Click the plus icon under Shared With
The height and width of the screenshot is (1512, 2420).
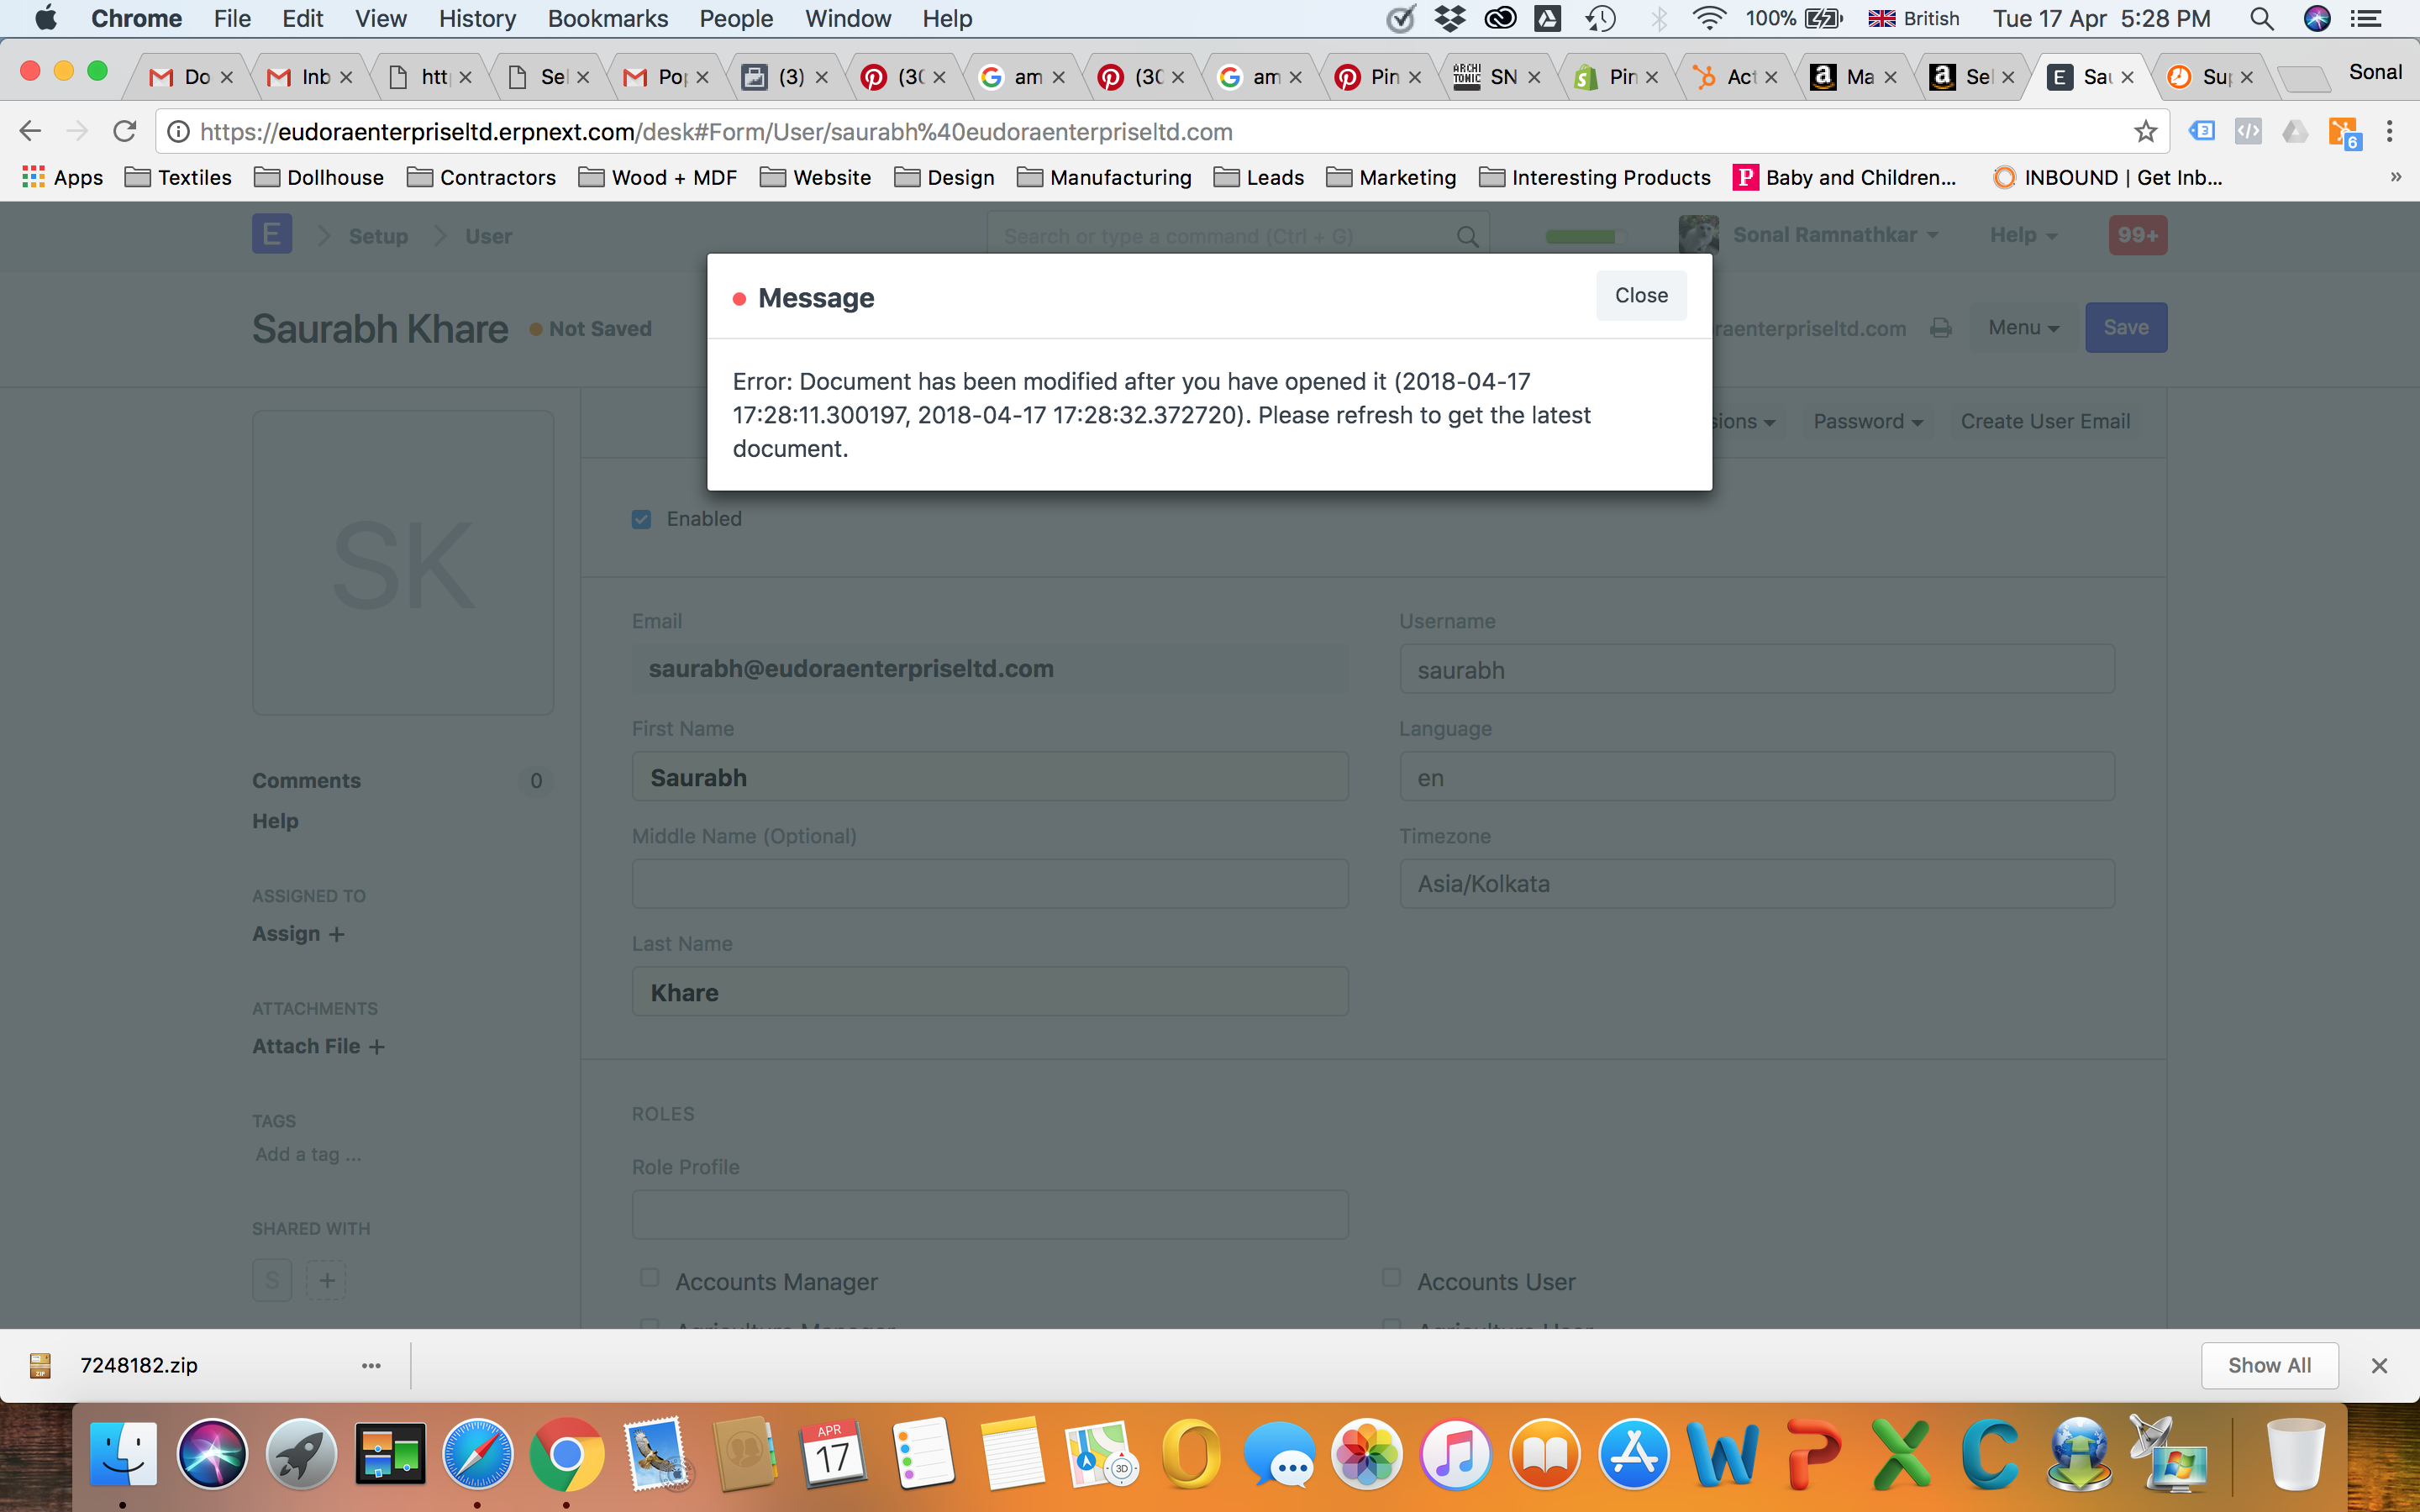326,1280
